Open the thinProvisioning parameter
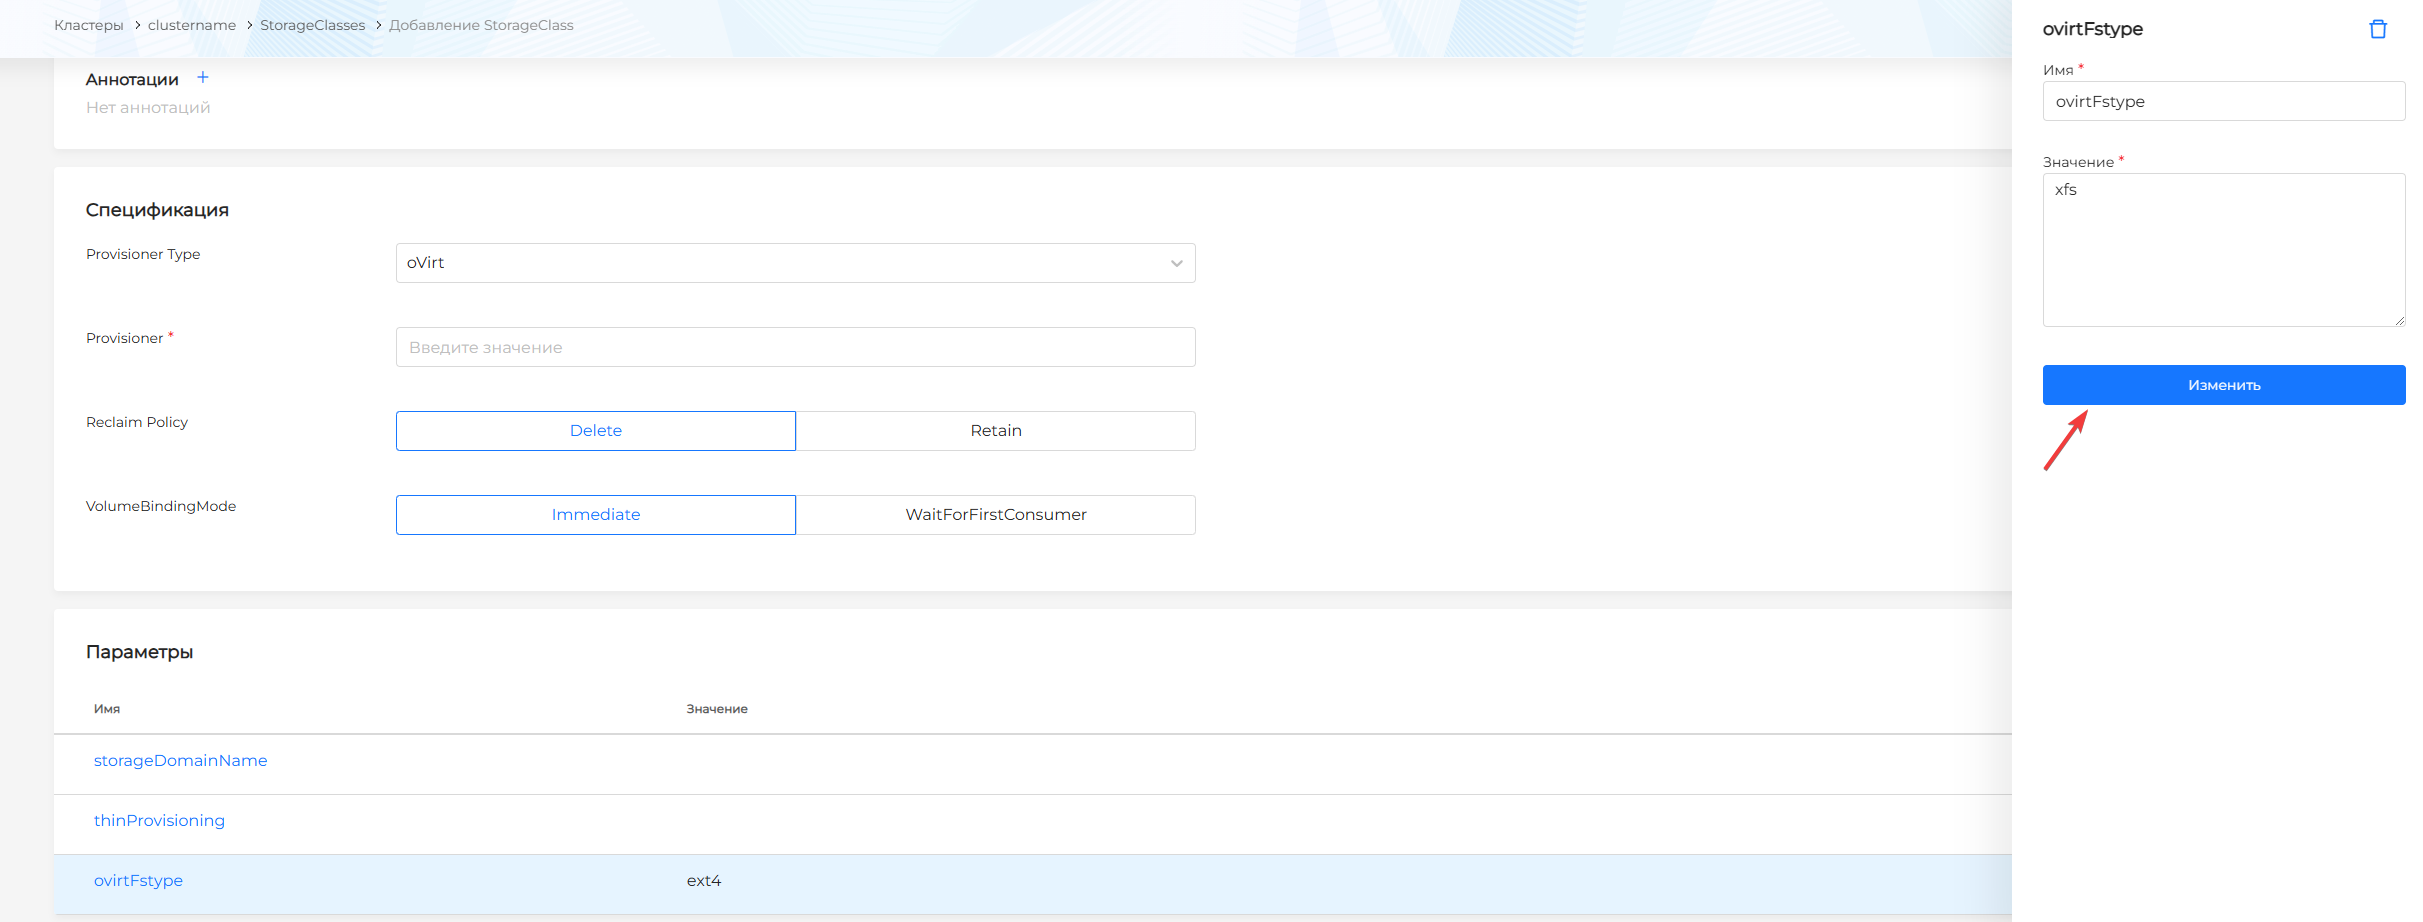The image size is (2423, 922). [x=159, y=821]
